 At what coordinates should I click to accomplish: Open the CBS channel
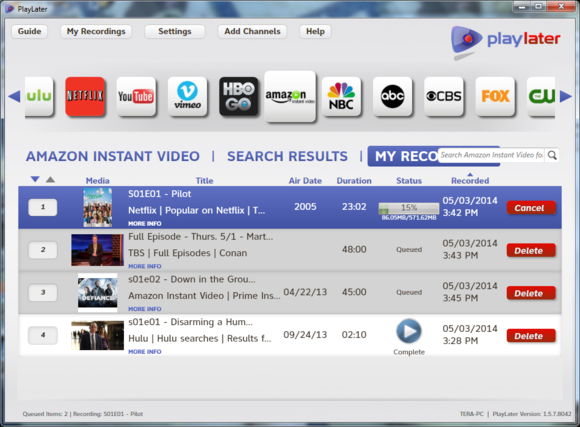click(x=444, y=96)
